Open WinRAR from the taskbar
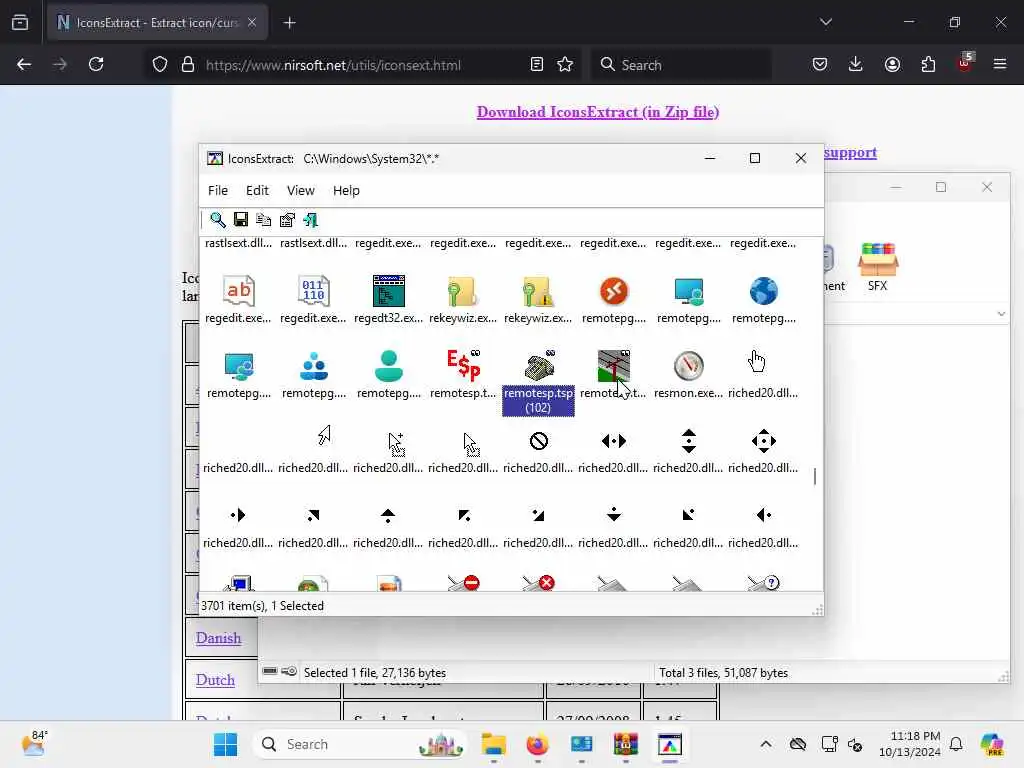The image size is (1024, 768). pyautogui.click(x=625, y=744)
